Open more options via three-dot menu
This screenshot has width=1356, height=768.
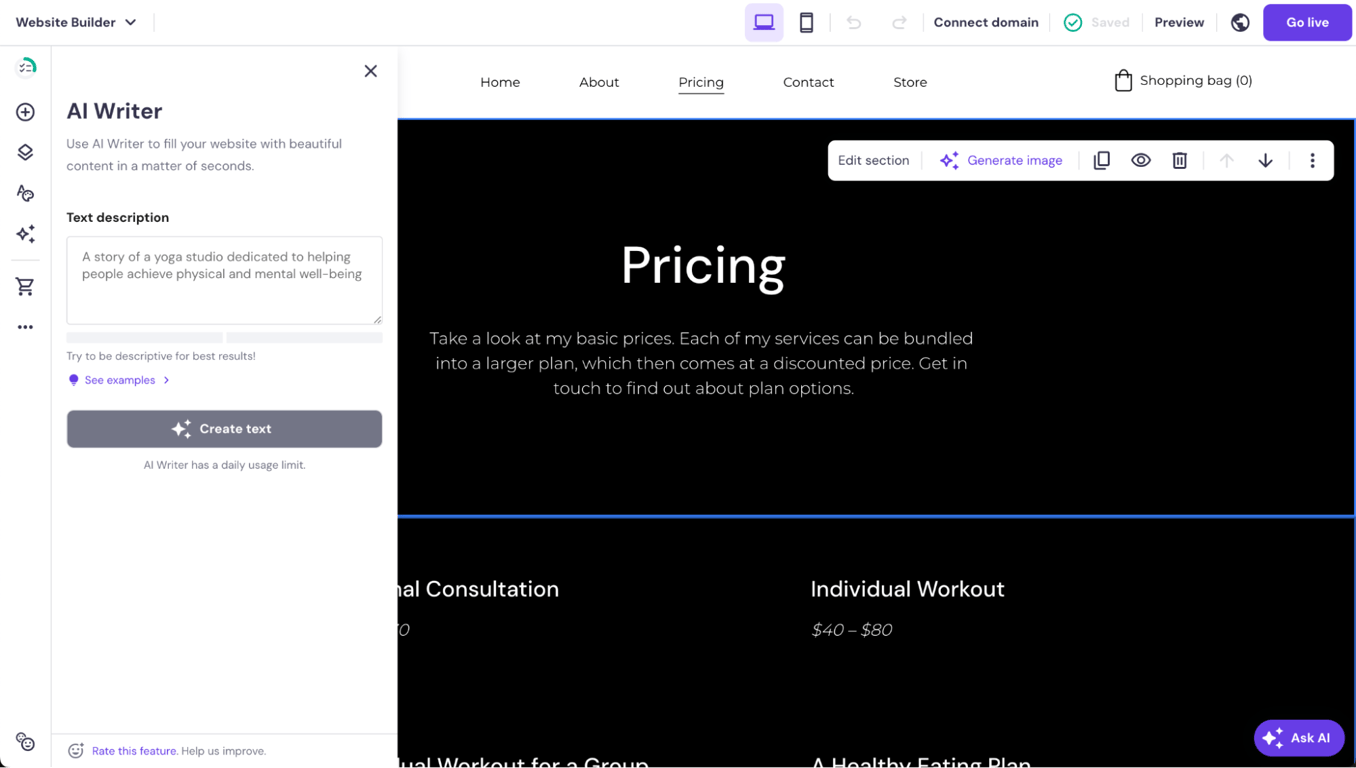(1312, 160)
